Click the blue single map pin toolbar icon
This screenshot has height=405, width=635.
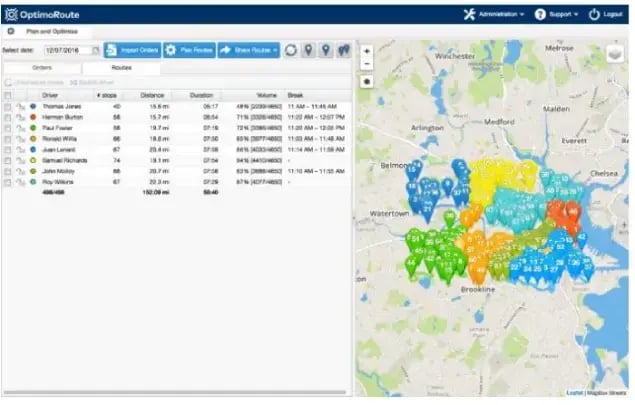pos(326,50)
